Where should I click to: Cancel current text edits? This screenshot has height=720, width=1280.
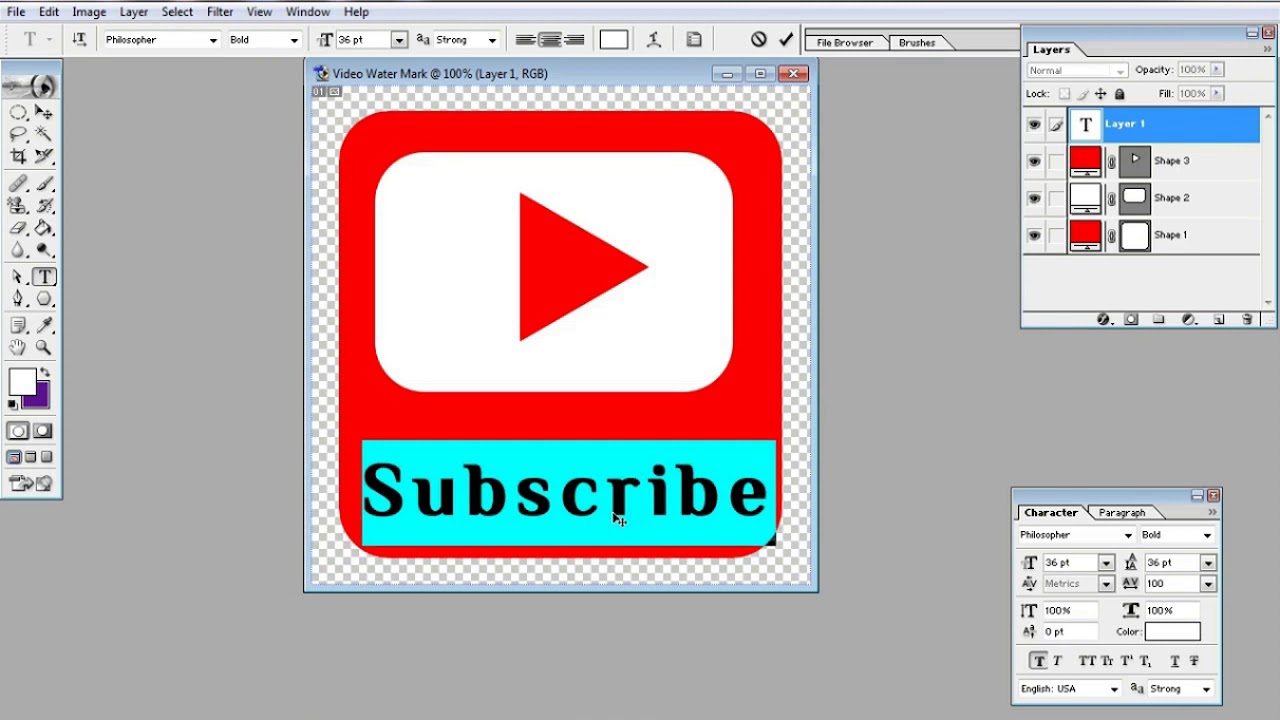(x=759, y=40)
